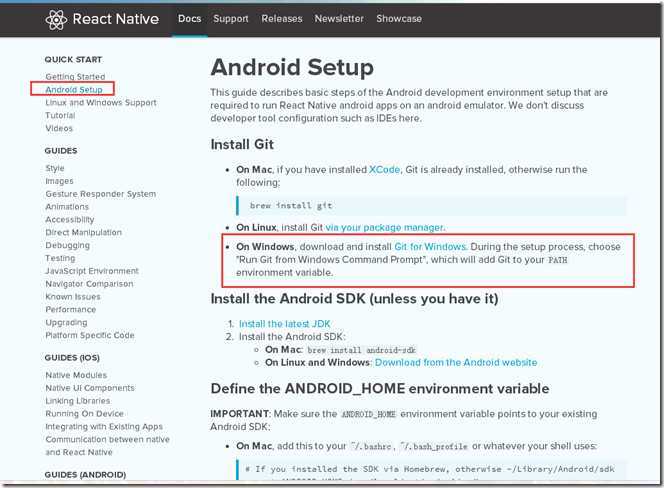Click the 'brew install android-sdk' code text
The height and width of the screenshot is (488, 664).
point(361,350)
